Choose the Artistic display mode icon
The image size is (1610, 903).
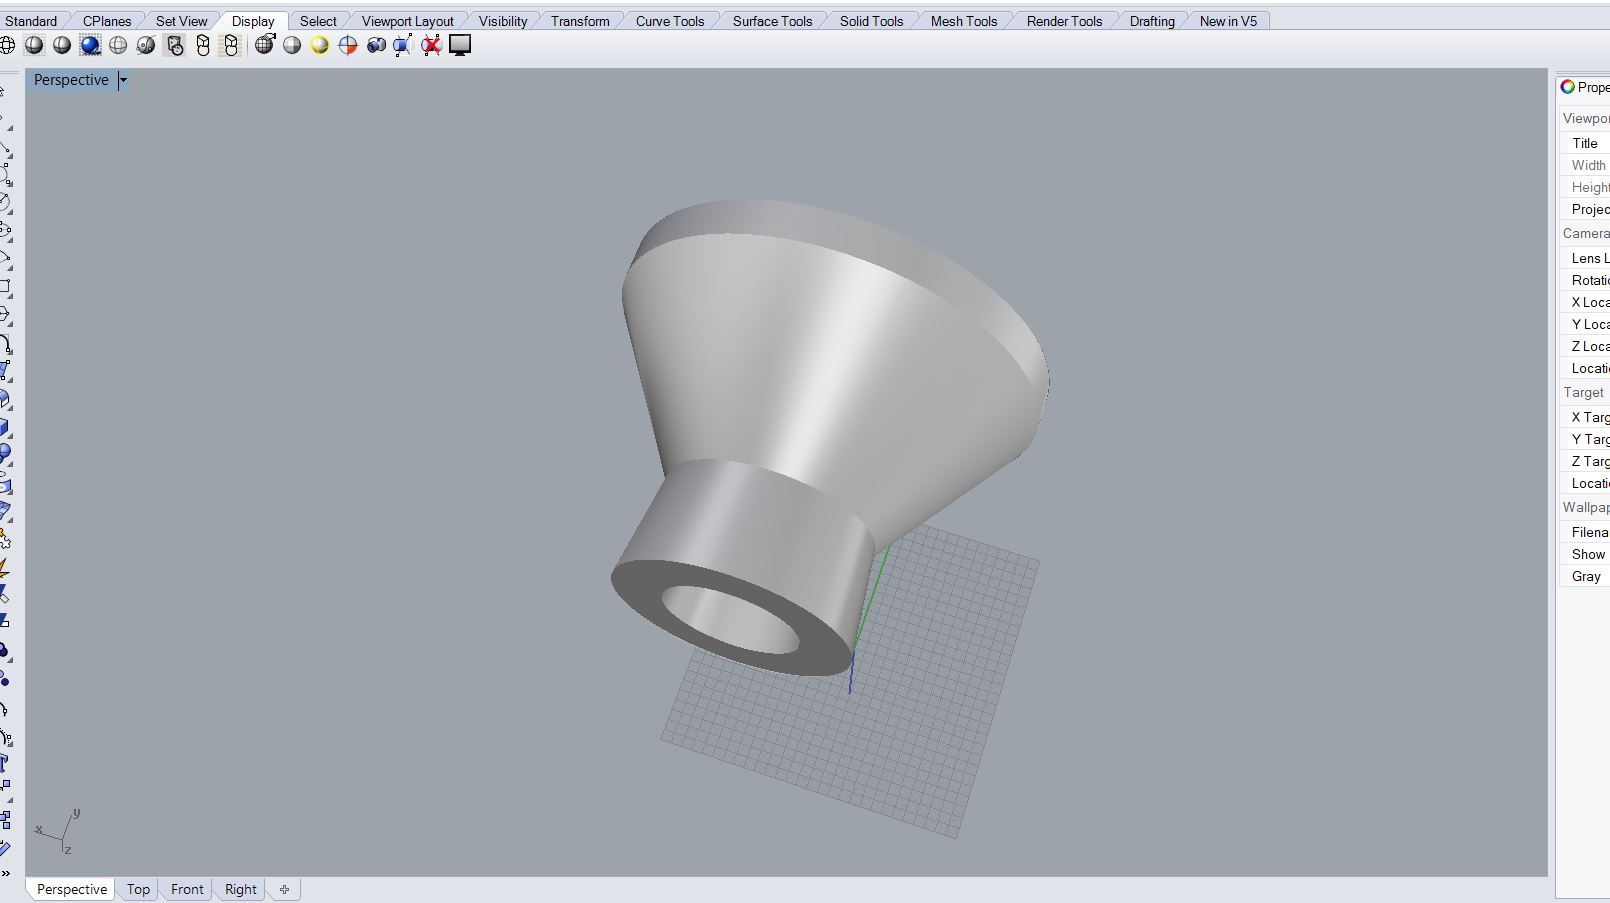203,45
